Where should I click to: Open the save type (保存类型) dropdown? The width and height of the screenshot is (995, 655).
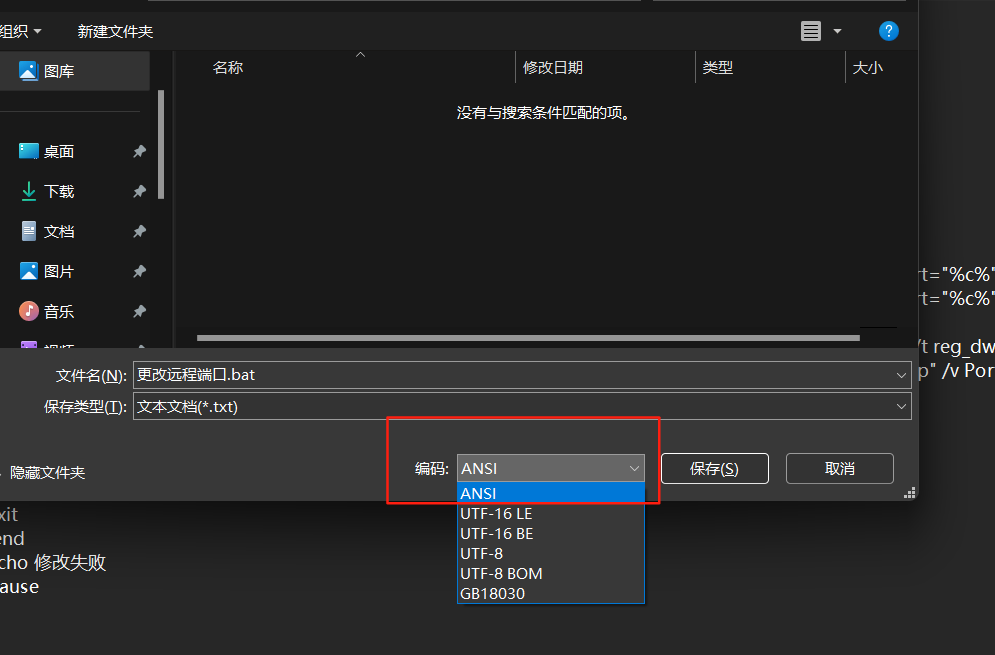point(902,407)
